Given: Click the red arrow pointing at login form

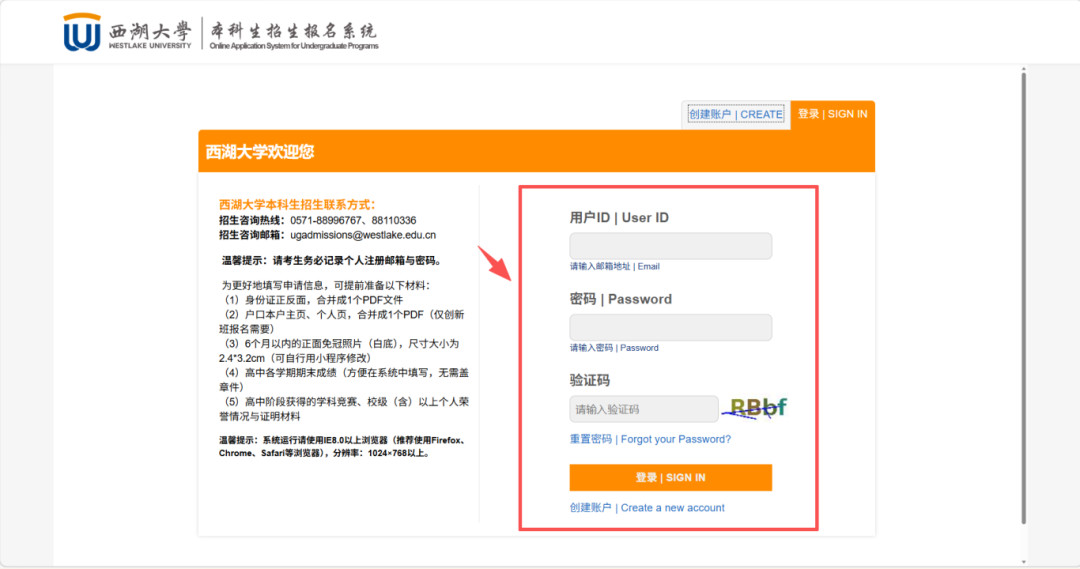Looking at the screenshot, I should click(496, 266).
